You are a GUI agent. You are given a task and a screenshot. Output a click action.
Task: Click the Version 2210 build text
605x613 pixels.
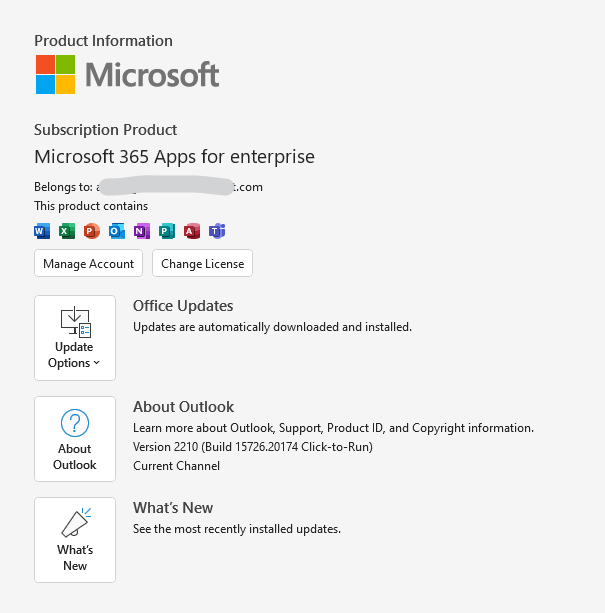[252, 447]
